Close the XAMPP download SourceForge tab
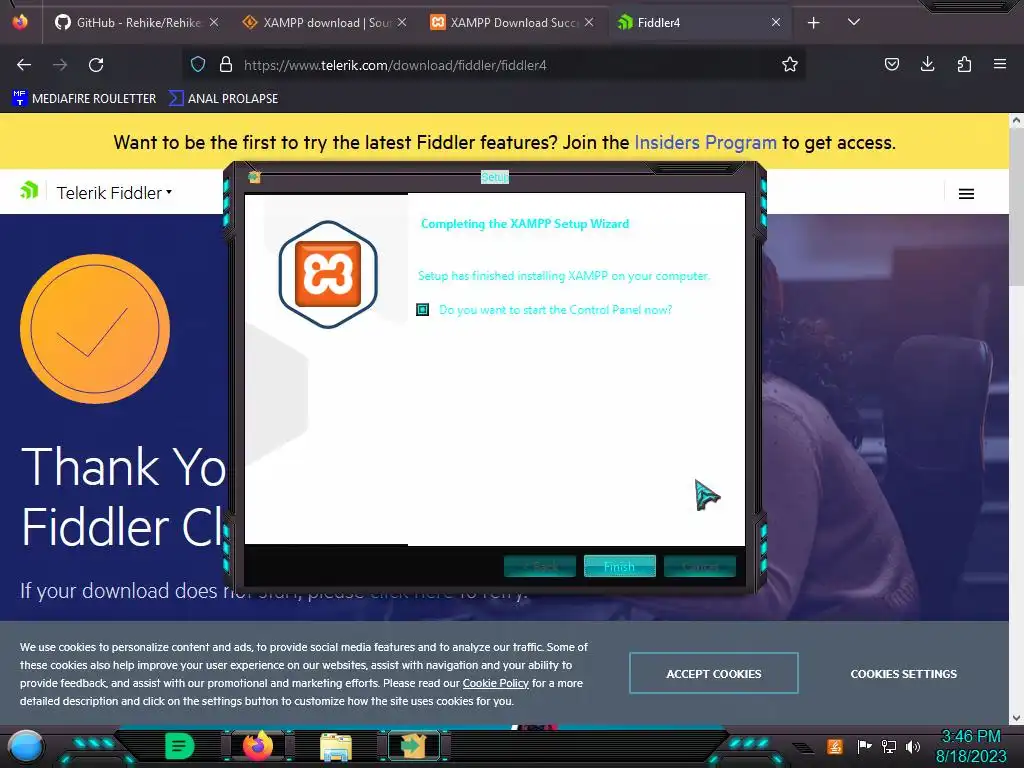The width and height of the screenshot is (1024, 768). [402, 23]
